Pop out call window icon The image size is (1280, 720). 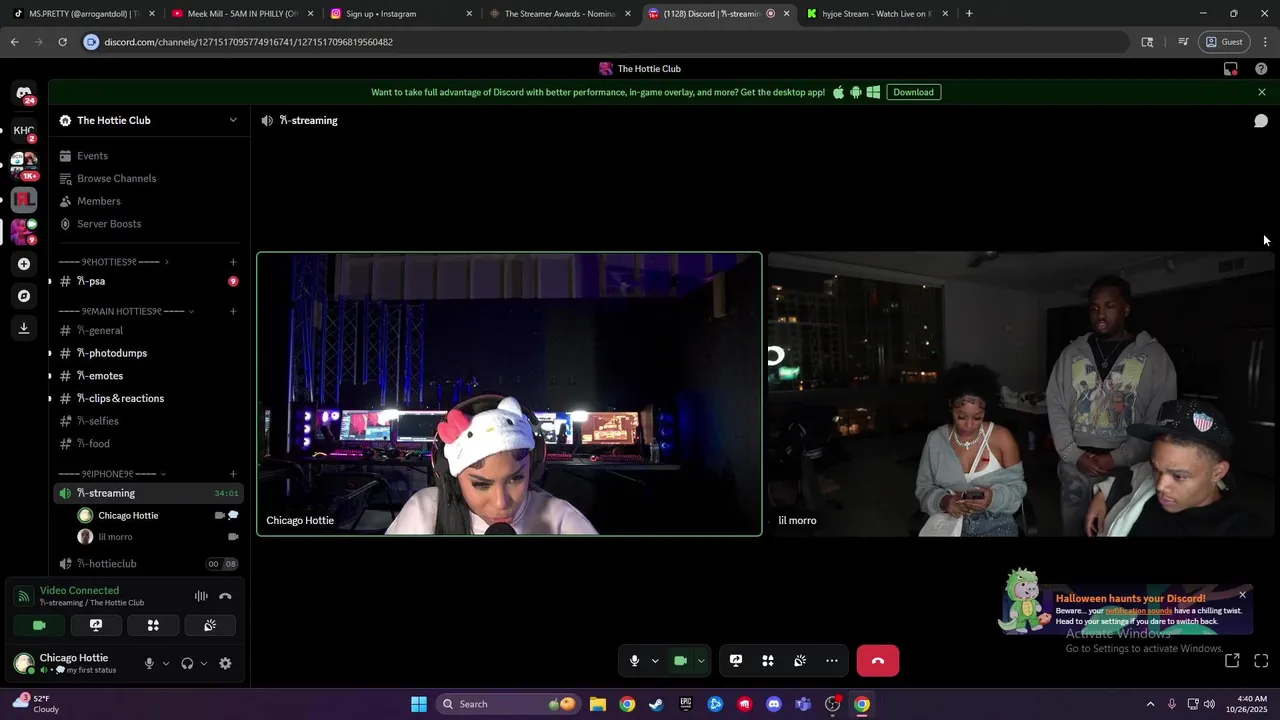1232,661
